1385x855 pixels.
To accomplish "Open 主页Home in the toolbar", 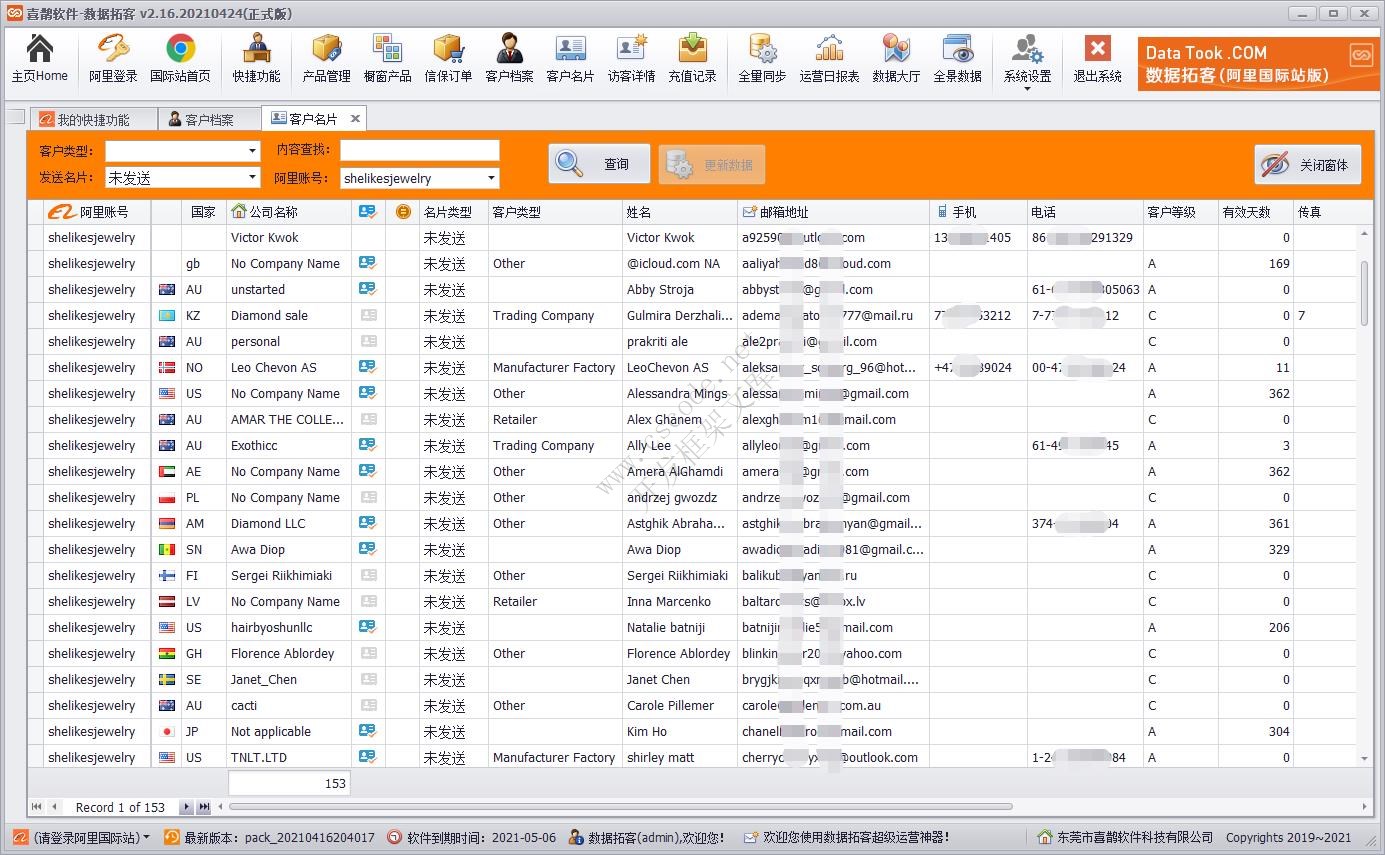I will click(40, 59).
